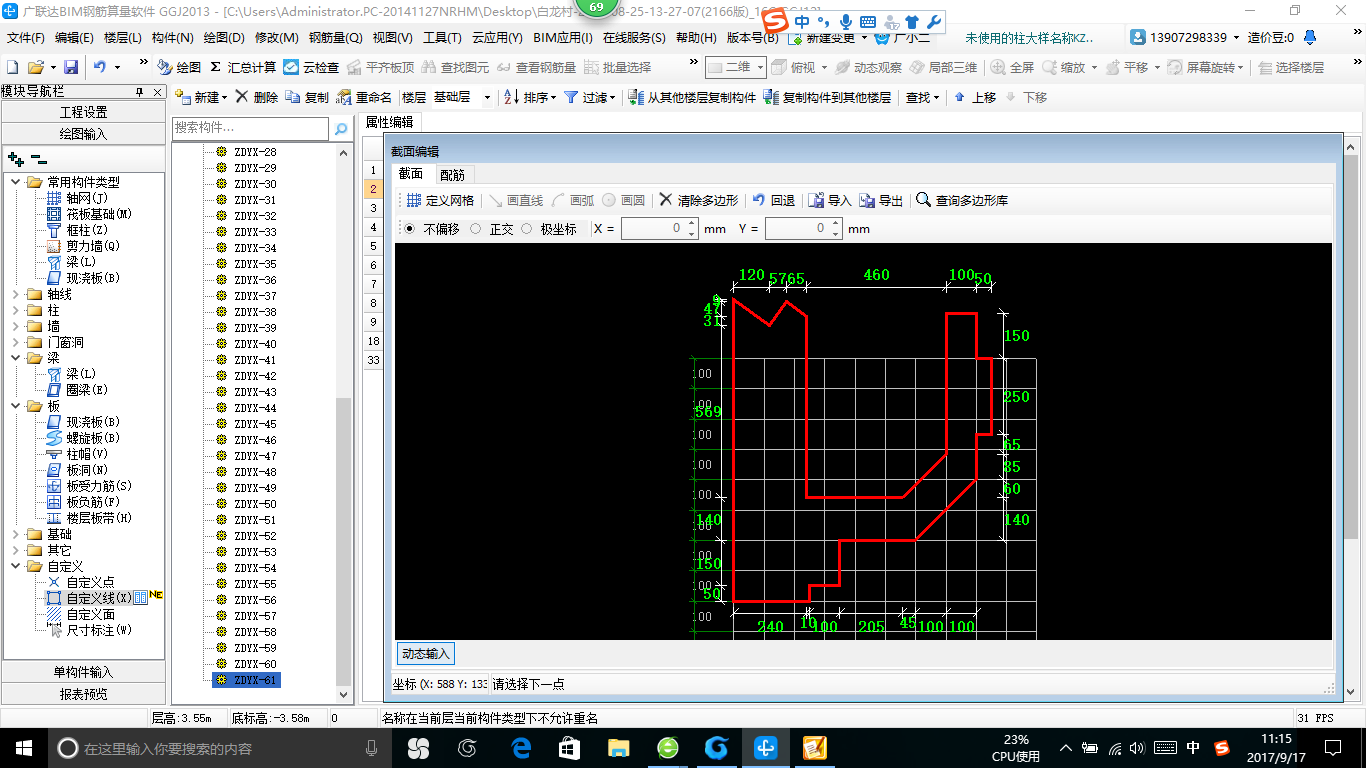
Task: Launch 云检查 cloud check
Action: tap(311, 67)
